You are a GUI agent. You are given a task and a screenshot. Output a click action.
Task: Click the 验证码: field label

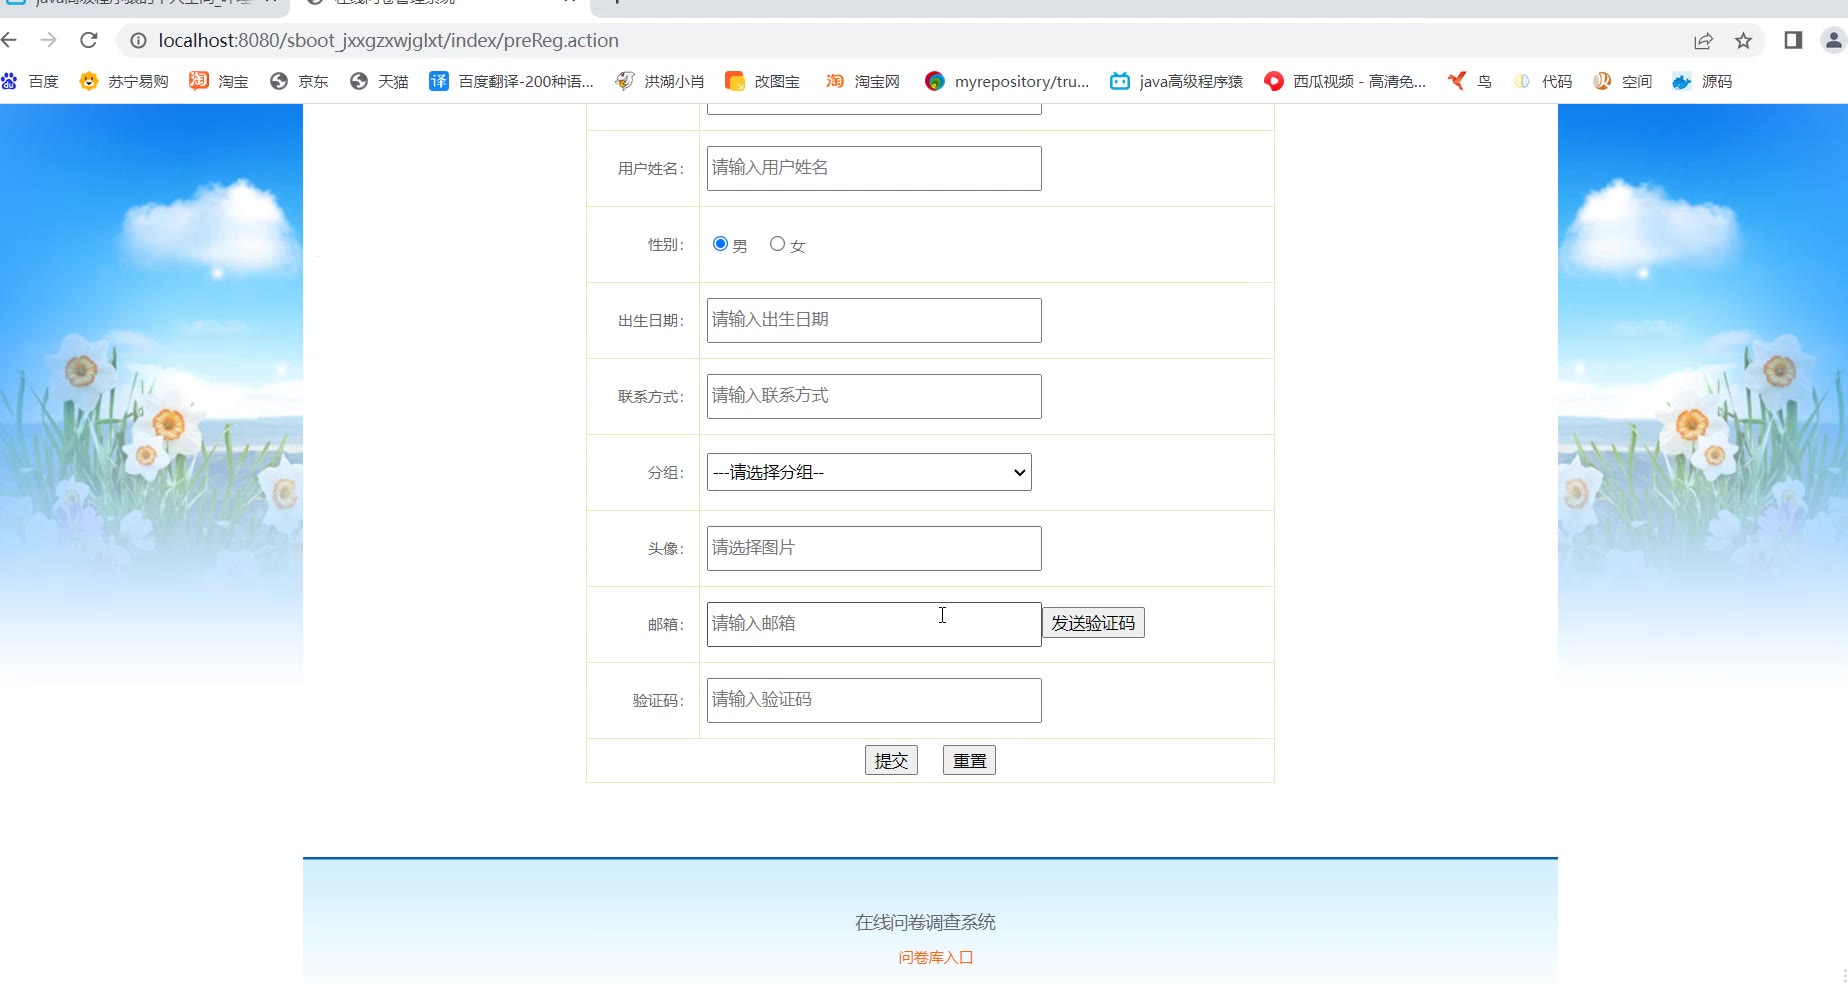658,701
